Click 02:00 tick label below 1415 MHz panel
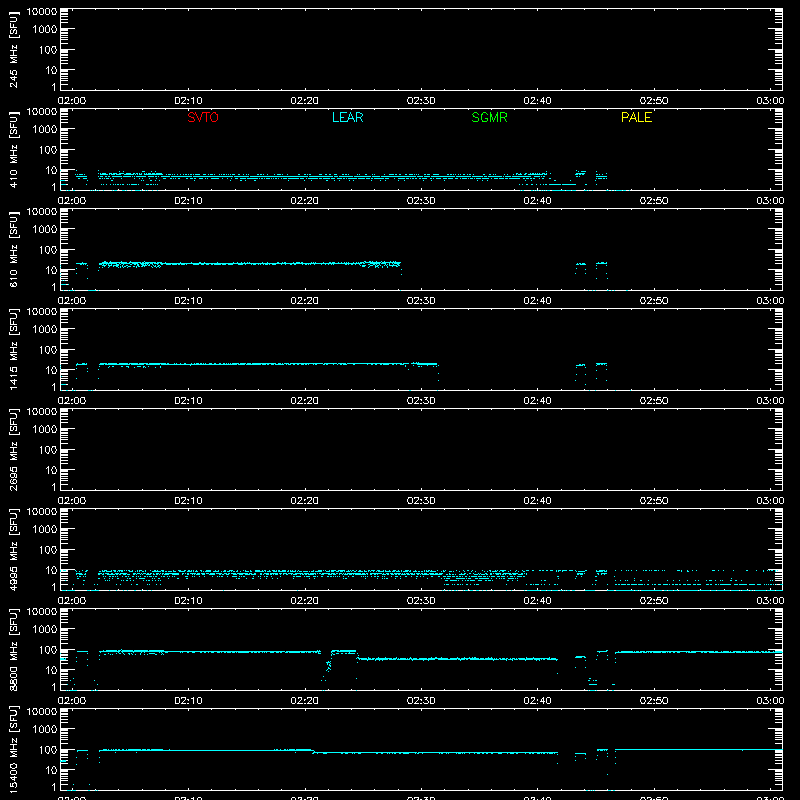Viewport: 800px width, 800px height. (72, 401)
